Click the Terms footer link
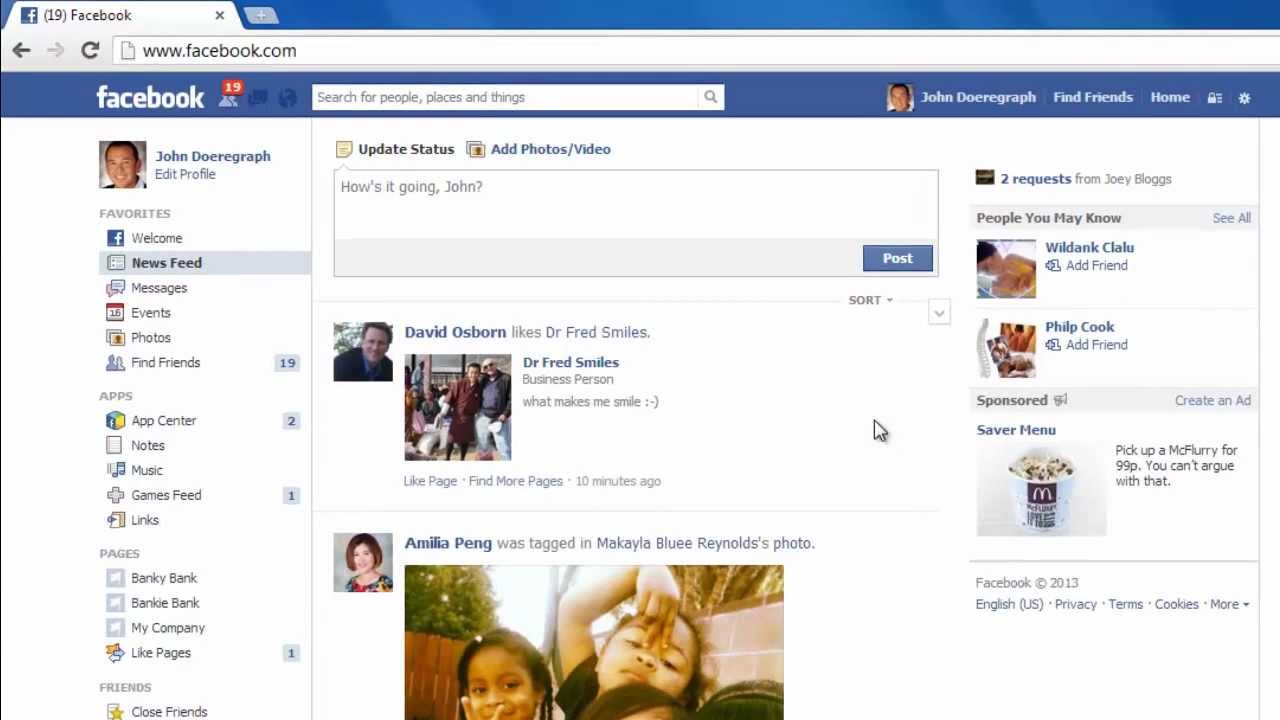1280x720 pixels. (x=1125, y=604)
